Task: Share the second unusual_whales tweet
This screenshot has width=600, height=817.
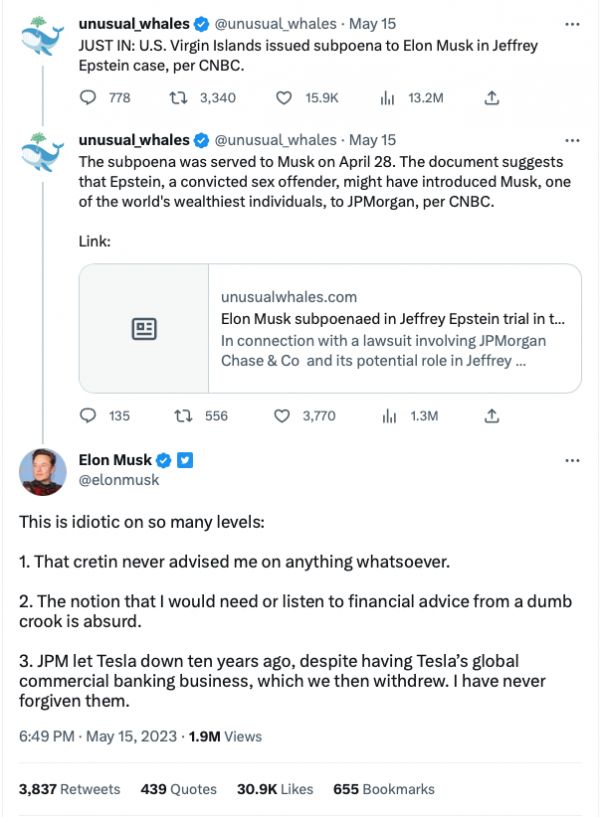Action: pyautogui.click(x=491, y=415)
